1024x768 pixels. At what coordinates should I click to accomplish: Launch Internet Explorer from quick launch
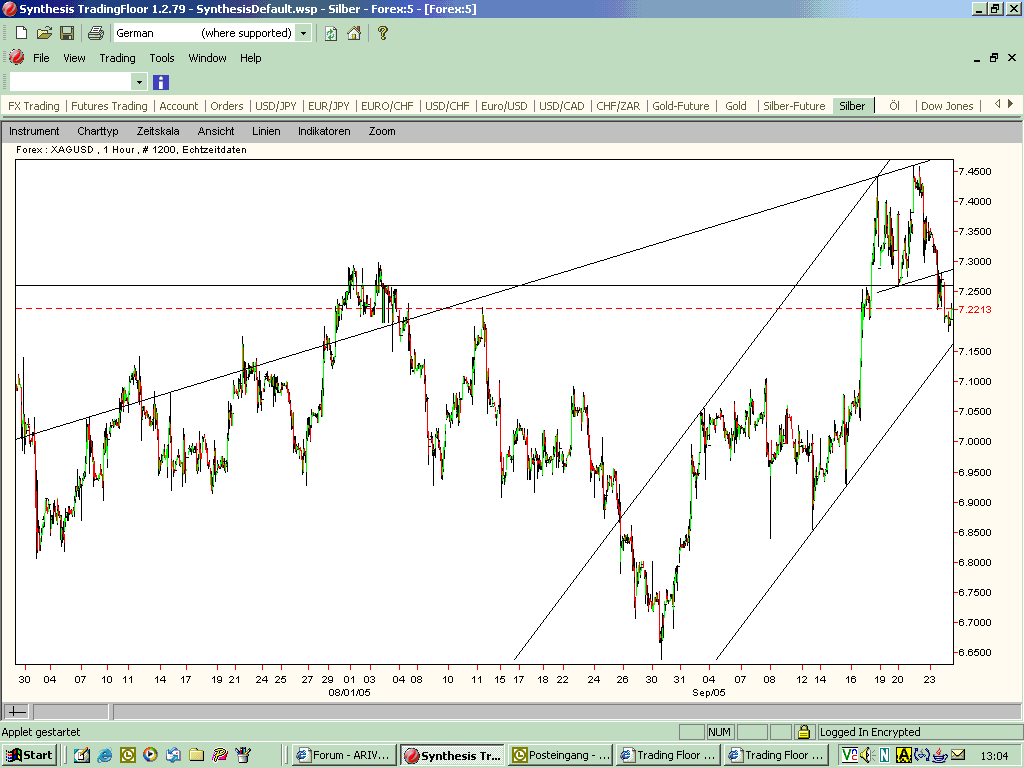pyautogui.click(x=104, y=755)
